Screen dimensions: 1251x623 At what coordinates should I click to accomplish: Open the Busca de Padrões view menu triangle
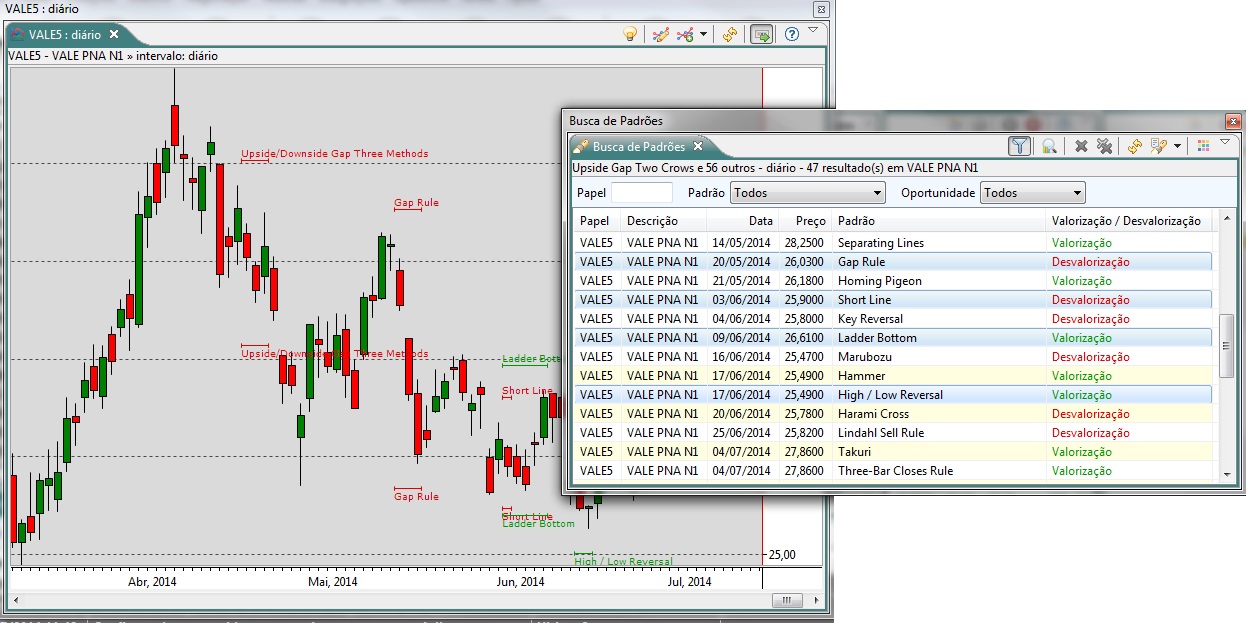[1225, 142]
